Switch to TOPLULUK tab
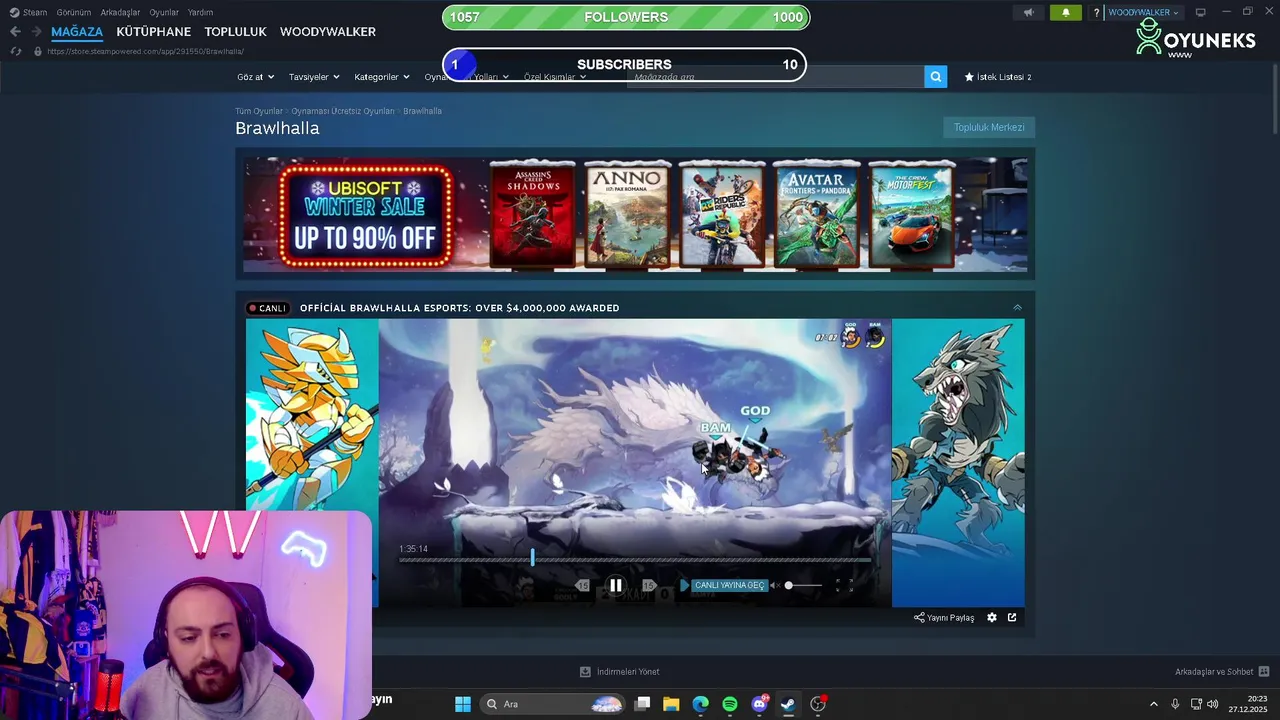1280x720 pixels. [235, 32]
